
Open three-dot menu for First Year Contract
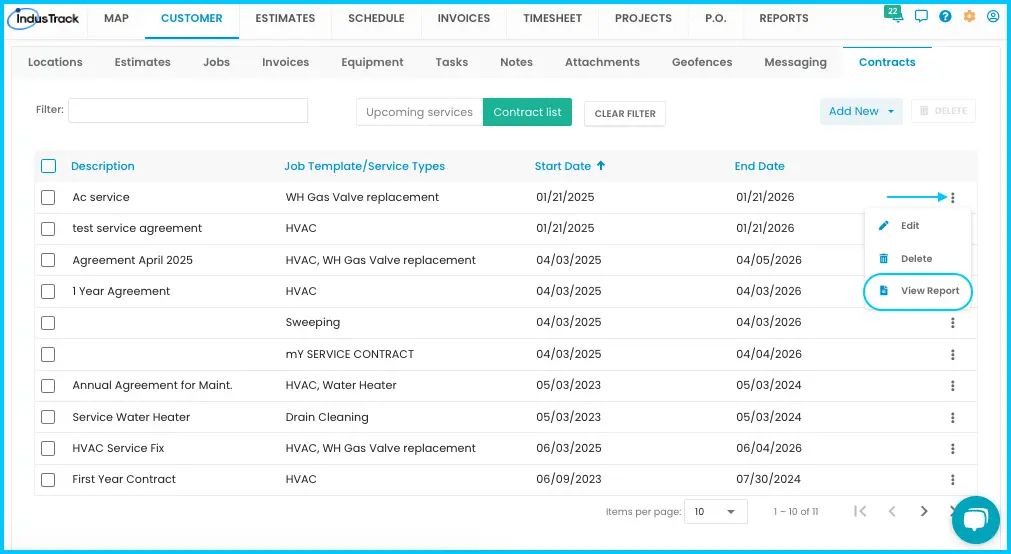pos(952,479)
